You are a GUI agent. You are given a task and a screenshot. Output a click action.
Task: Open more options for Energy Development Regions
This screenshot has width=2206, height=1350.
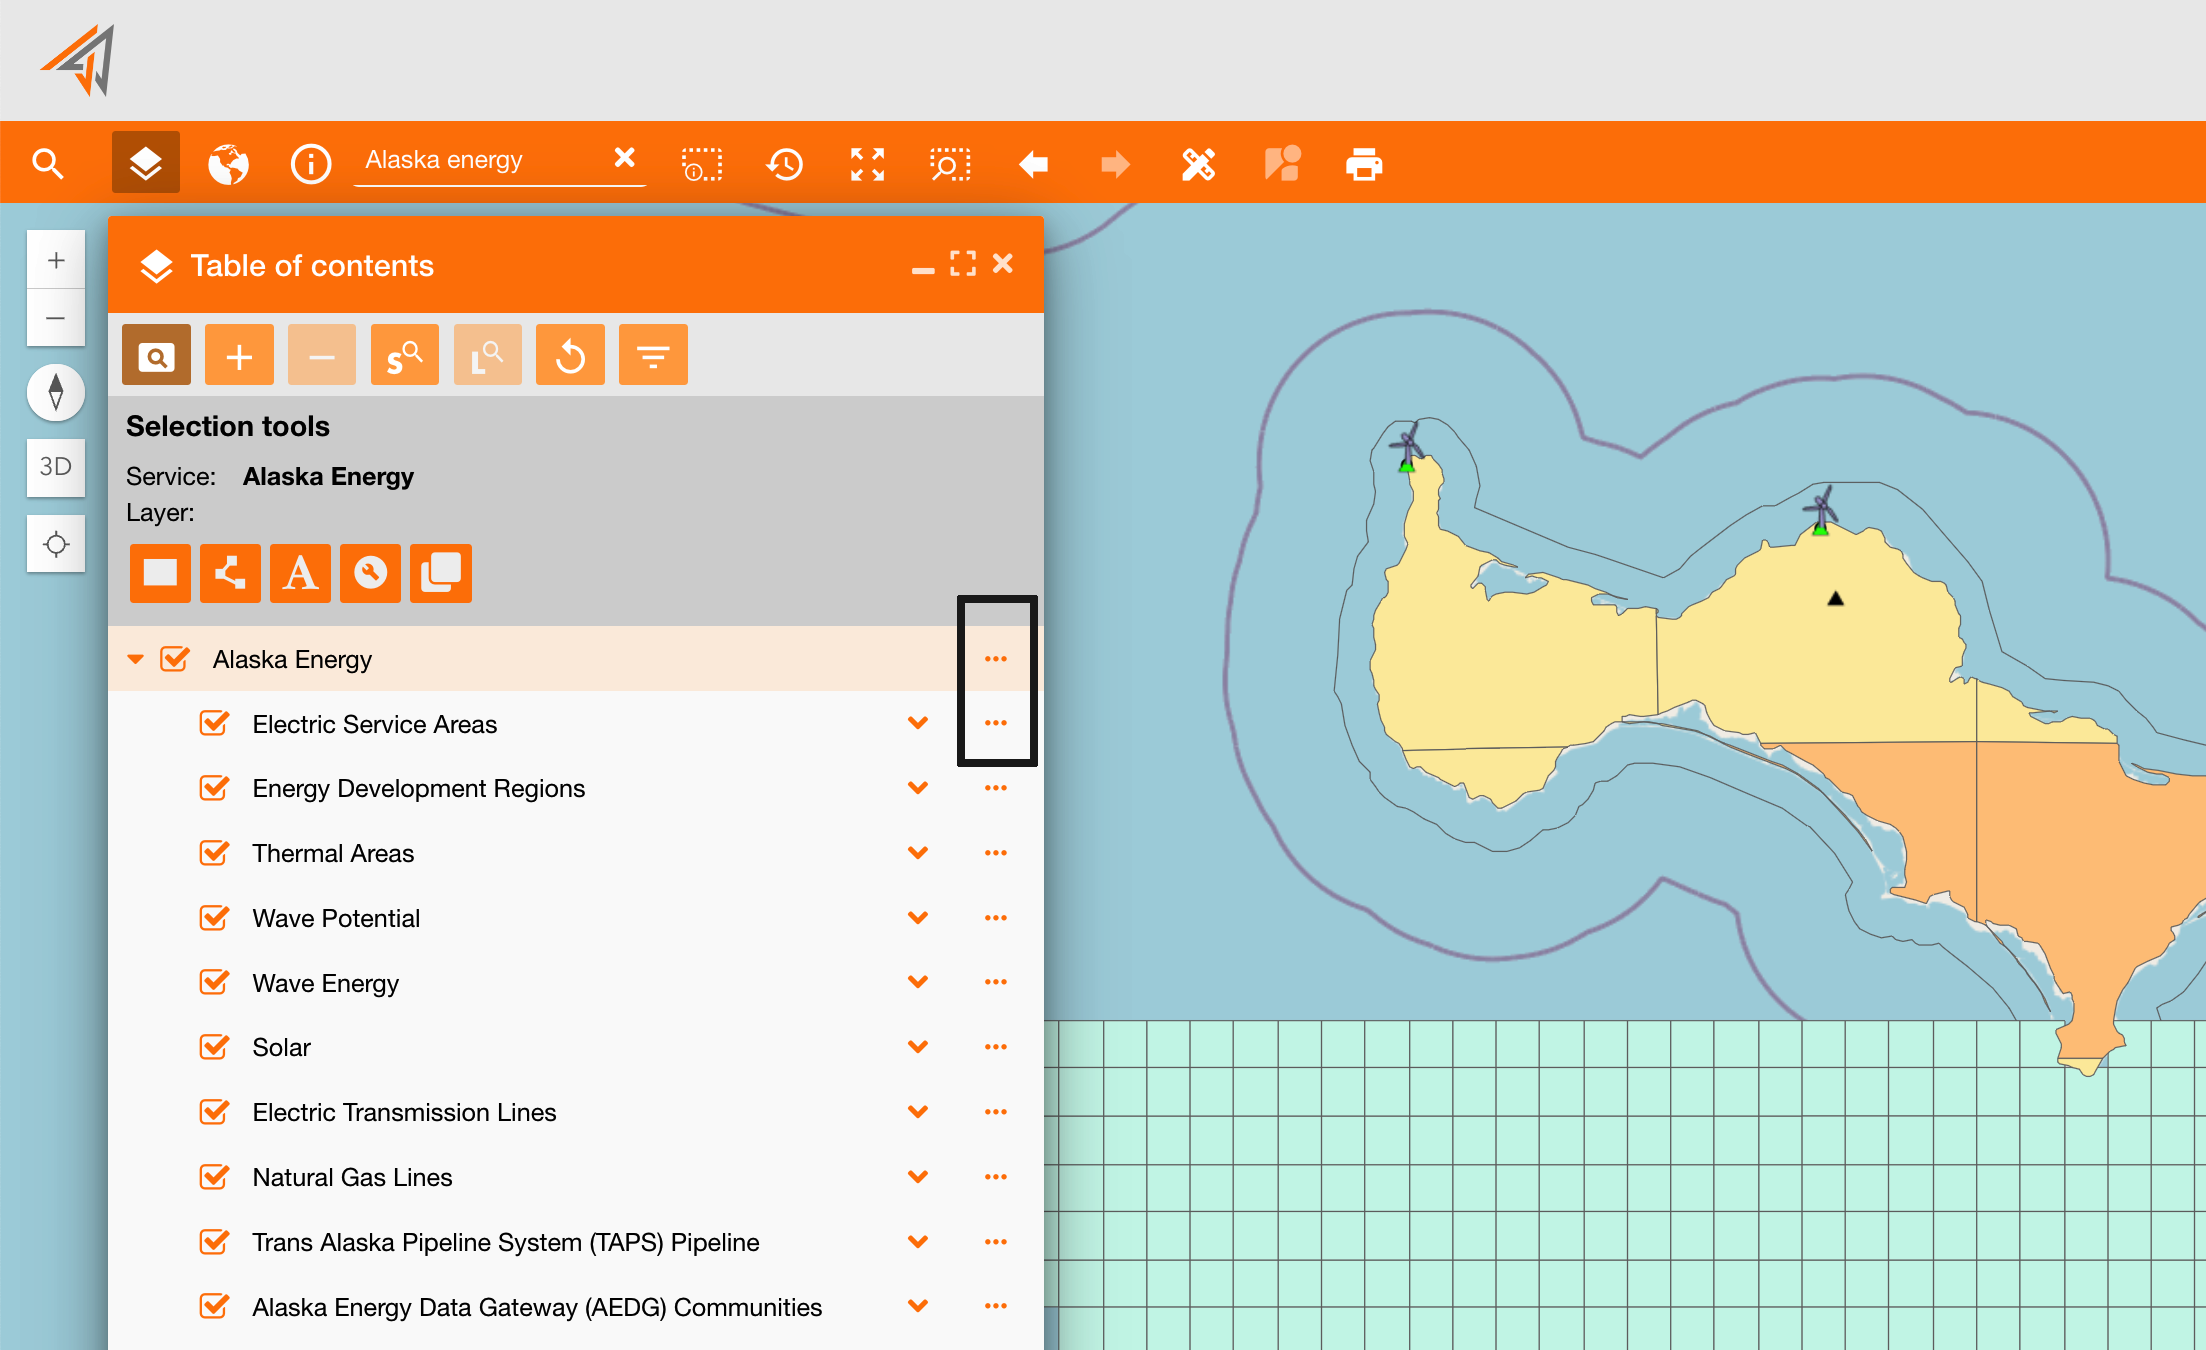coord(996,788)
